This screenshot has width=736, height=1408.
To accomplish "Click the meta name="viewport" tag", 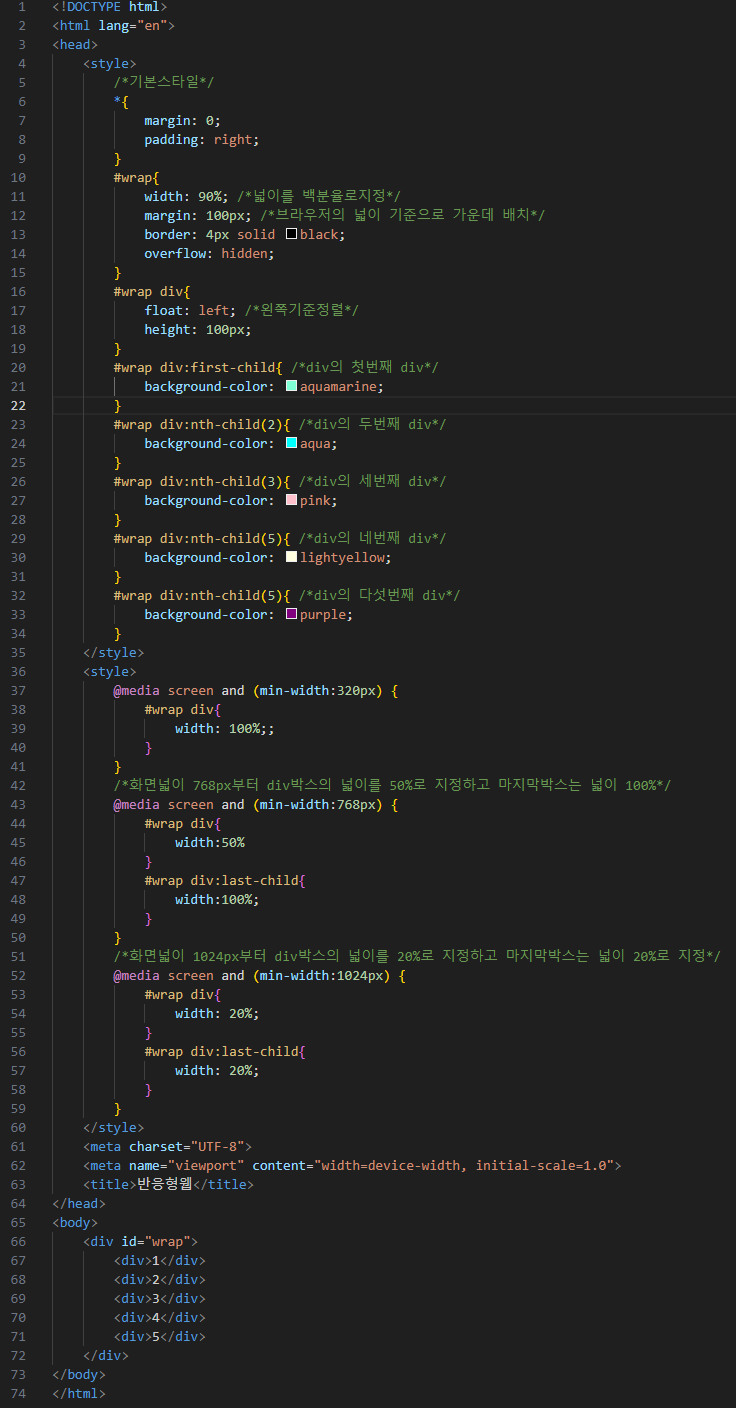I will 353,1165.
